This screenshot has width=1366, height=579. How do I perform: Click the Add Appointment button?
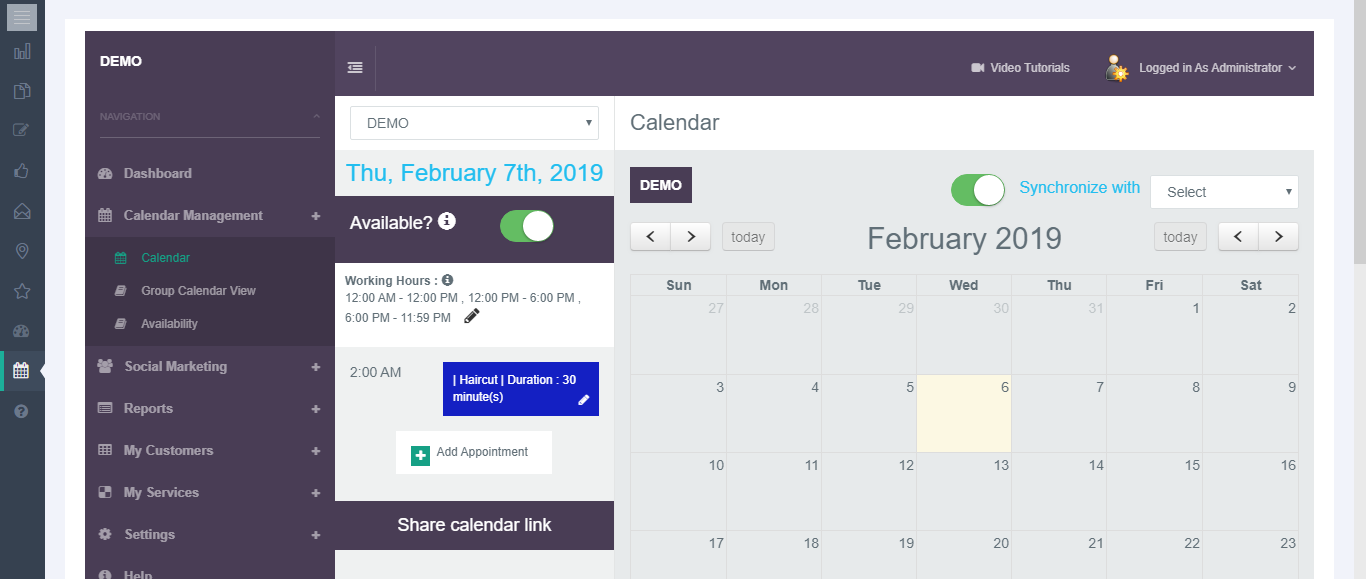473,453
